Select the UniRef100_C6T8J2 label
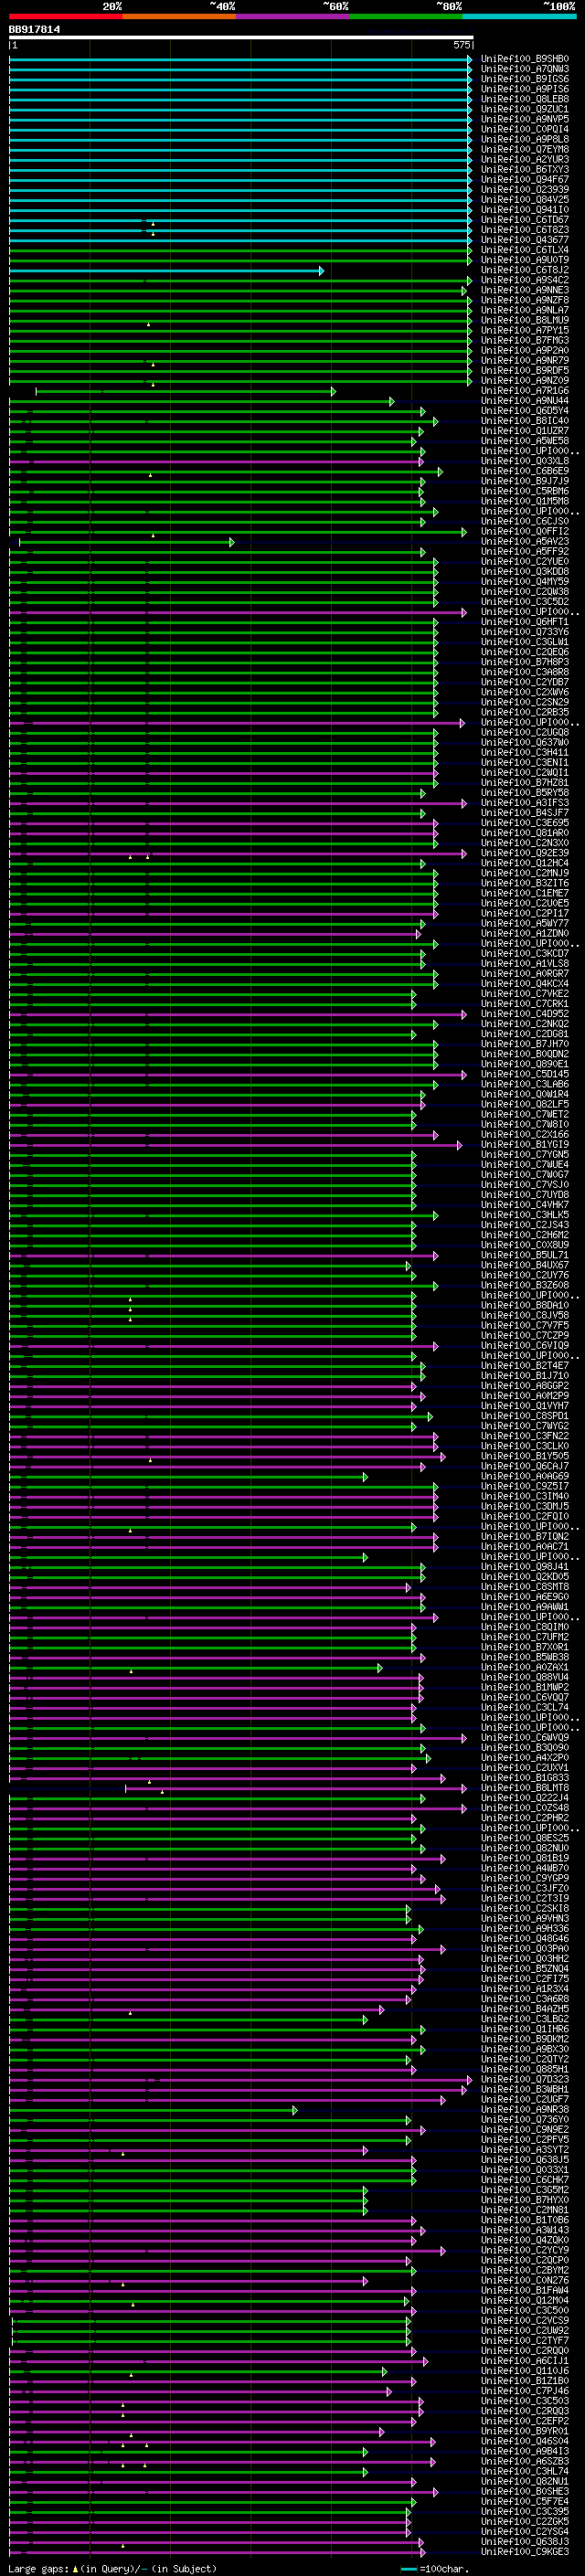This screenshot has height=2576, width=585. pyautogui.click(x=525, y=270)
